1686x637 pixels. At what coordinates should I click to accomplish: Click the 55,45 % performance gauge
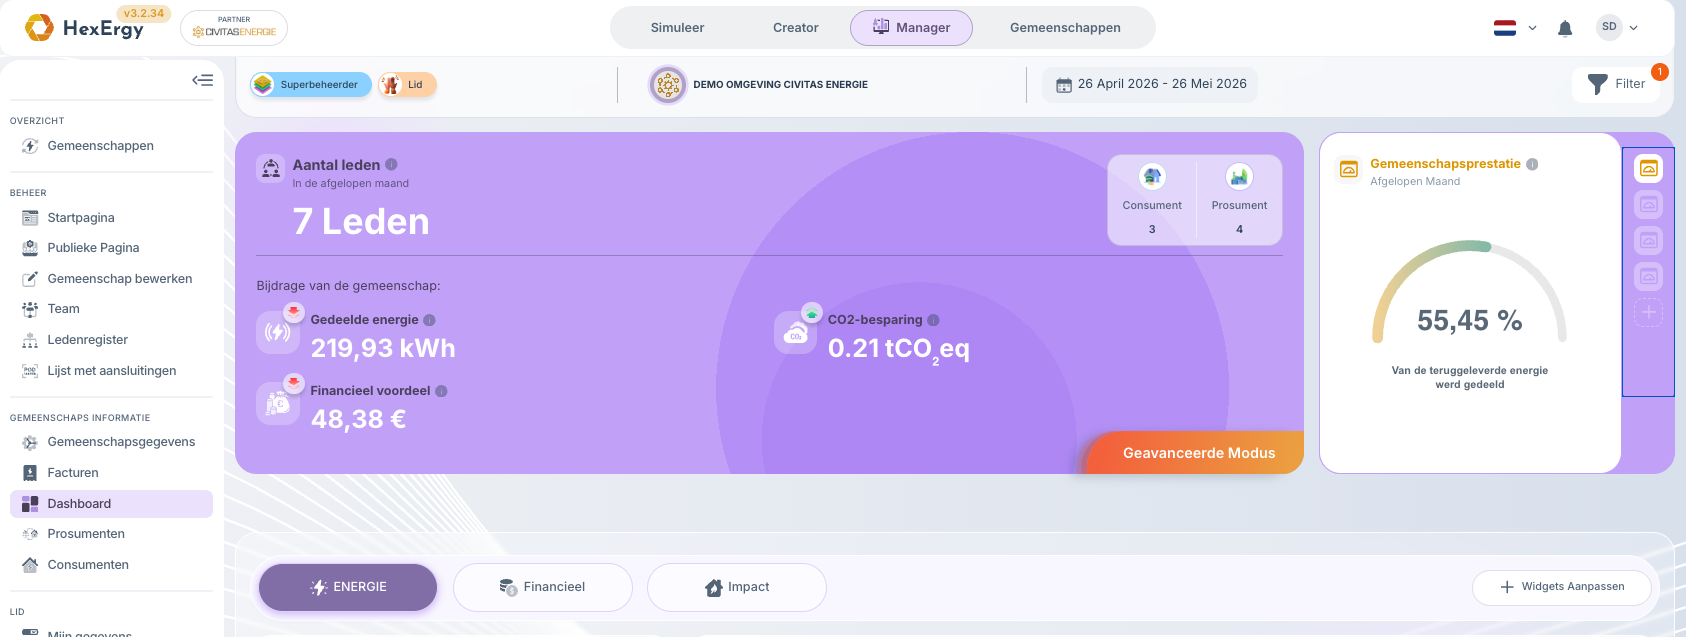pos(1469,293)
